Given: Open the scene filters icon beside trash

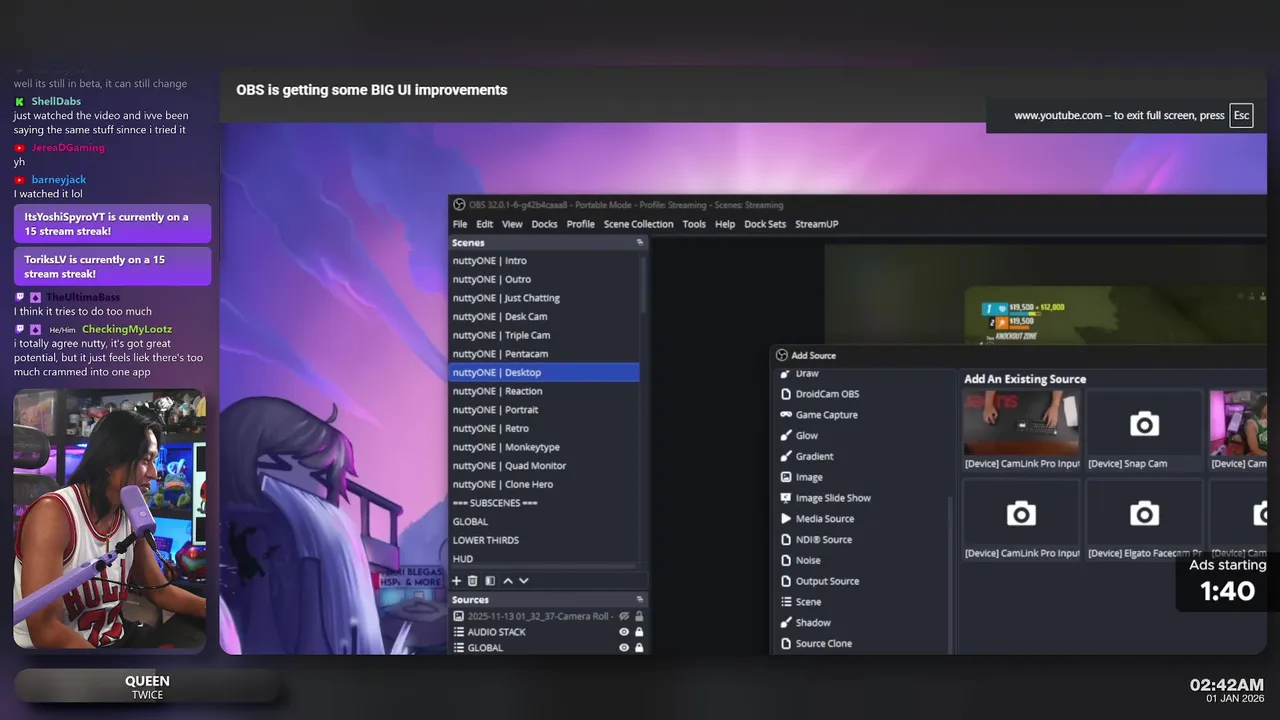Looking at the screenshot, I should 490,581.
